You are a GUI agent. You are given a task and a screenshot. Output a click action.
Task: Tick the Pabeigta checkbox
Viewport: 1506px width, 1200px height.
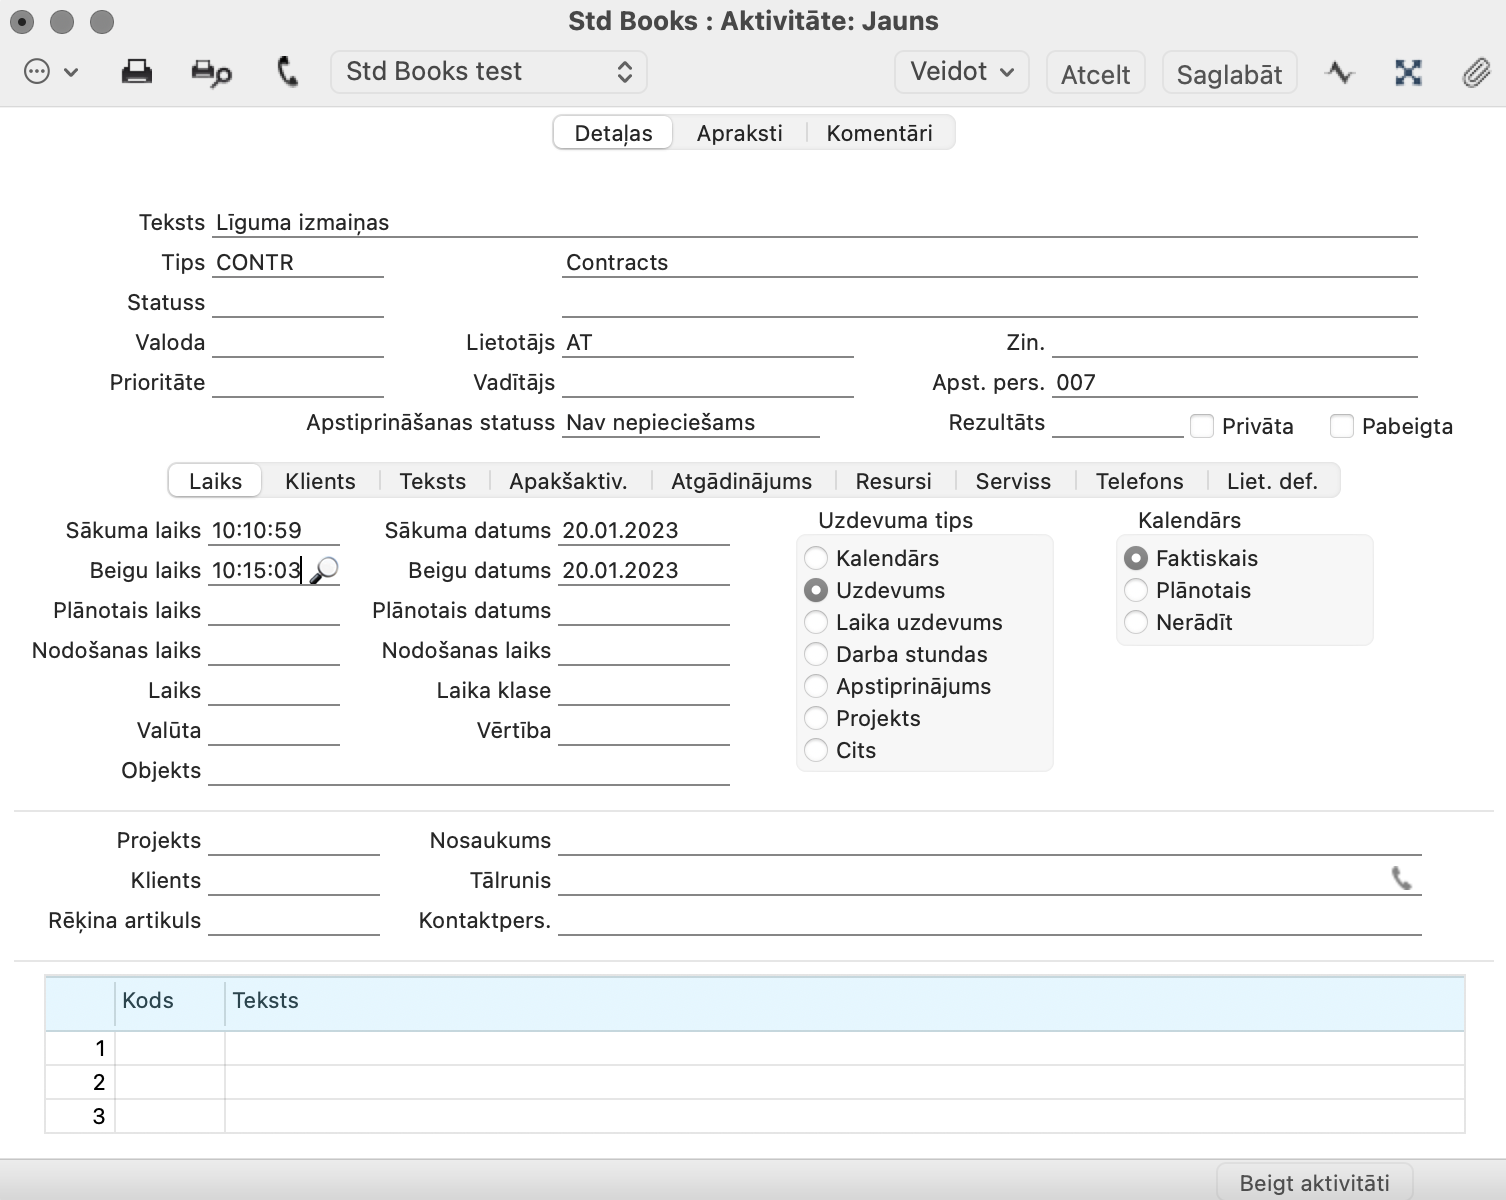pos(1342,426)
